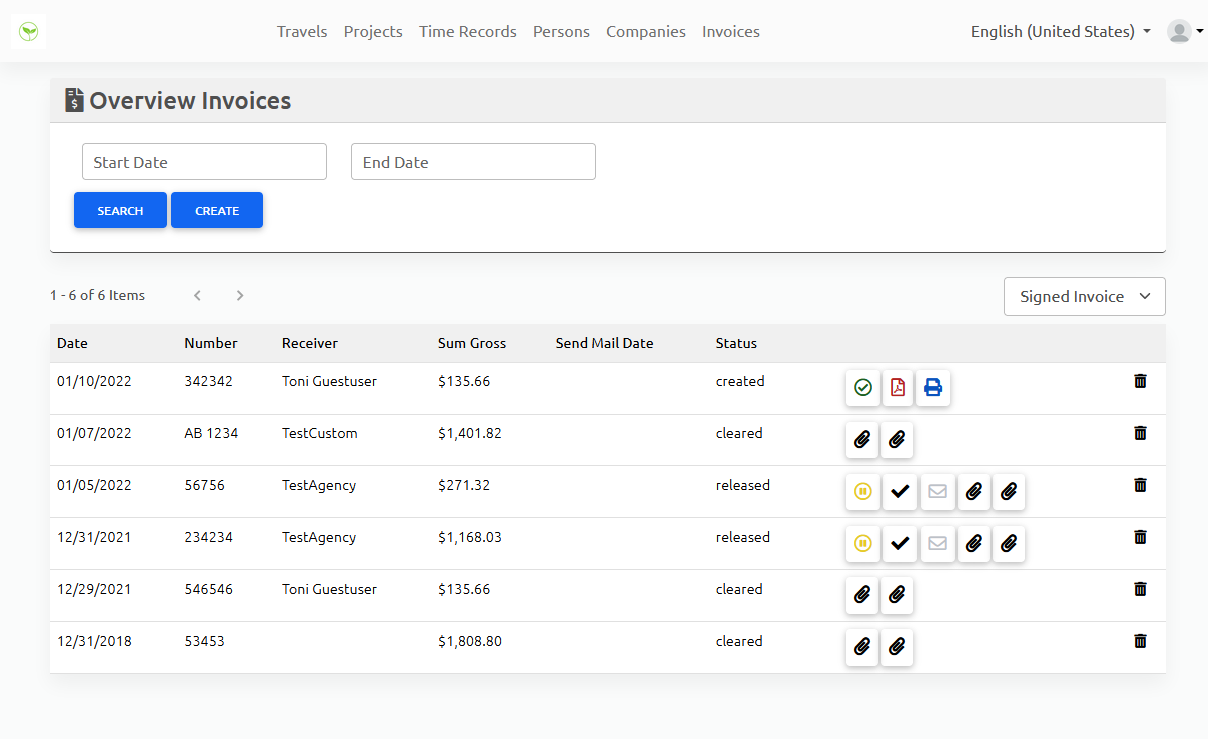Go to the Time Records menu
The height and width of the screenshot is (739, 1208).
(467, 32)
